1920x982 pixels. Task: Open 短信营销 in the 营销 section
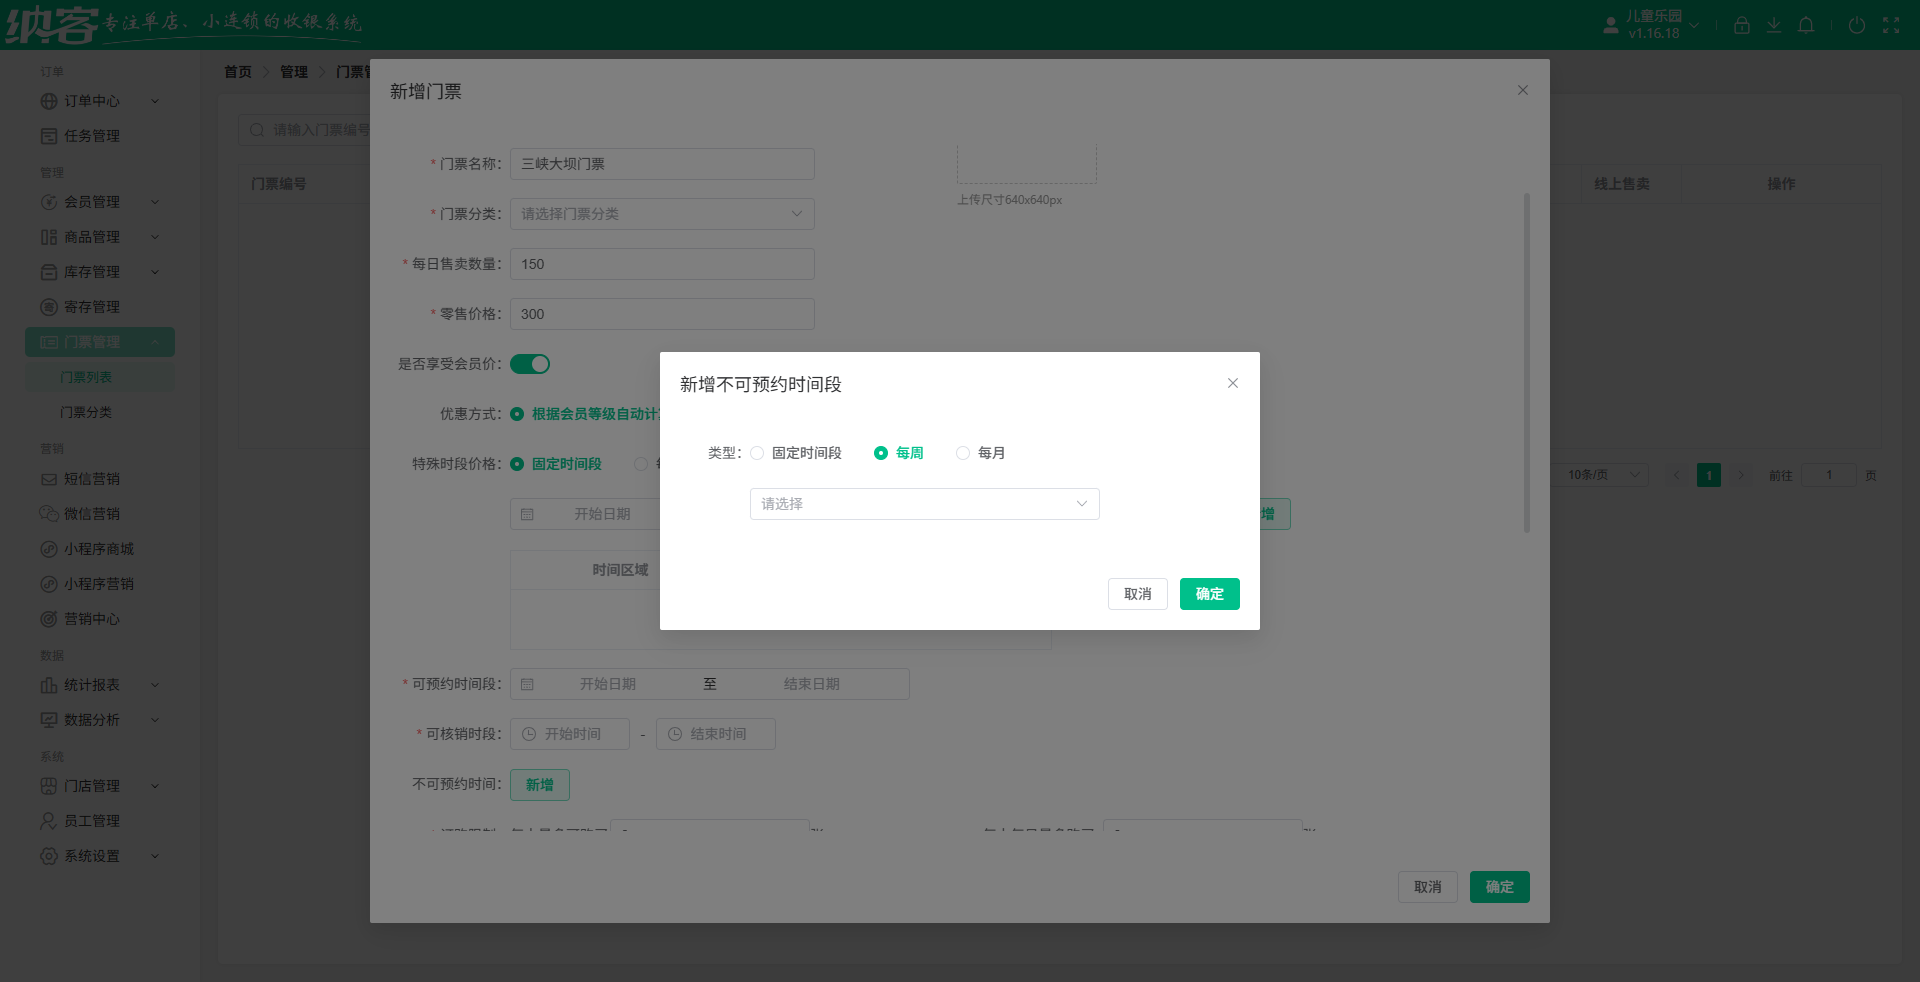[x=92, y=478]
